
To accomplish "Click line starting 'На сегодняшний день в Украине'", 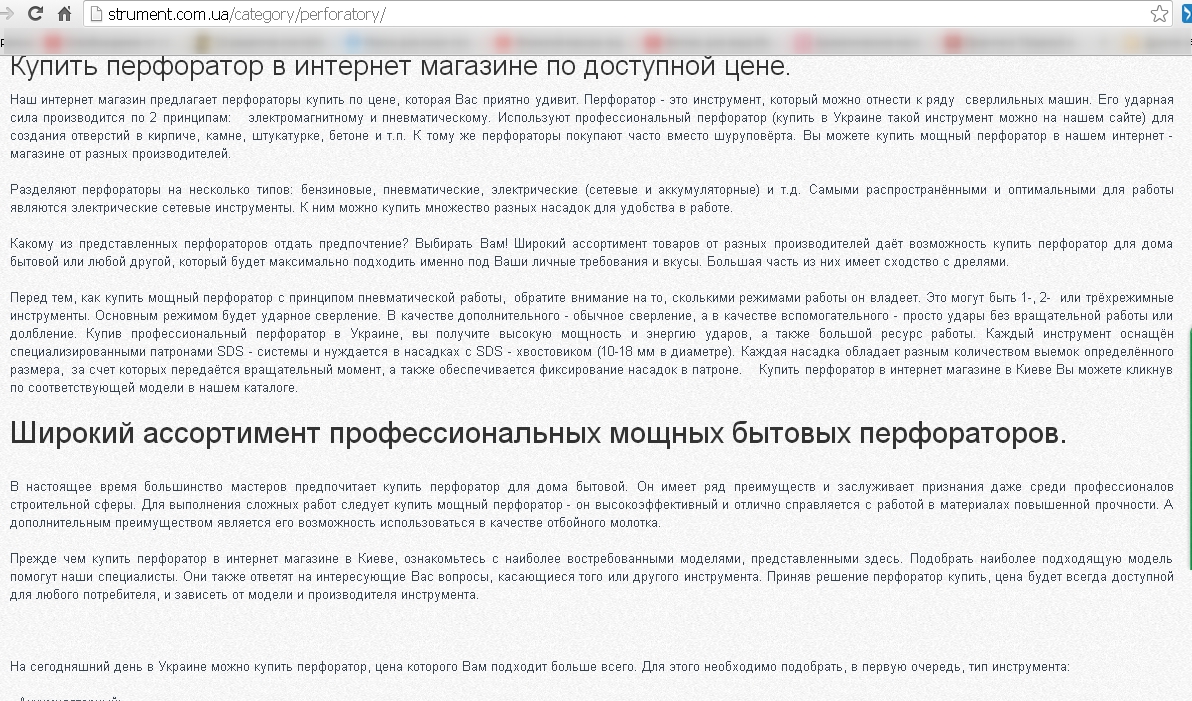I will point(540,667).
